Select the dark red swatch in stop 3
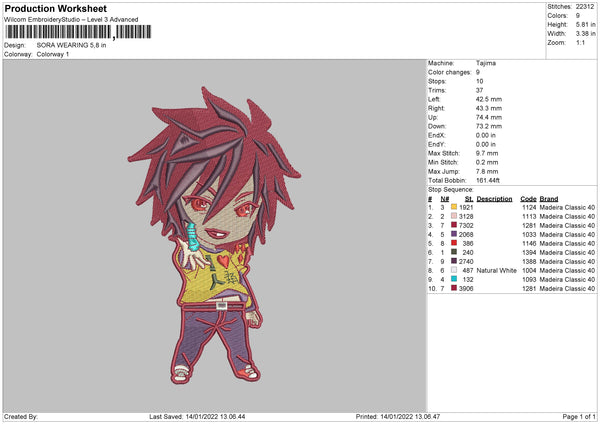Image resolution: width=600 pixels, height=424 pixels. 454,225
